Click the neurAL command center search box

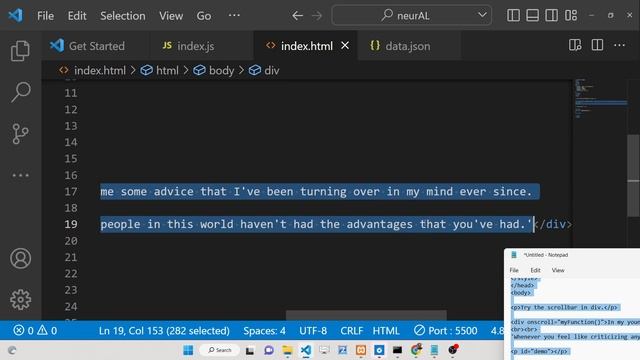click(x=411, y=16)
